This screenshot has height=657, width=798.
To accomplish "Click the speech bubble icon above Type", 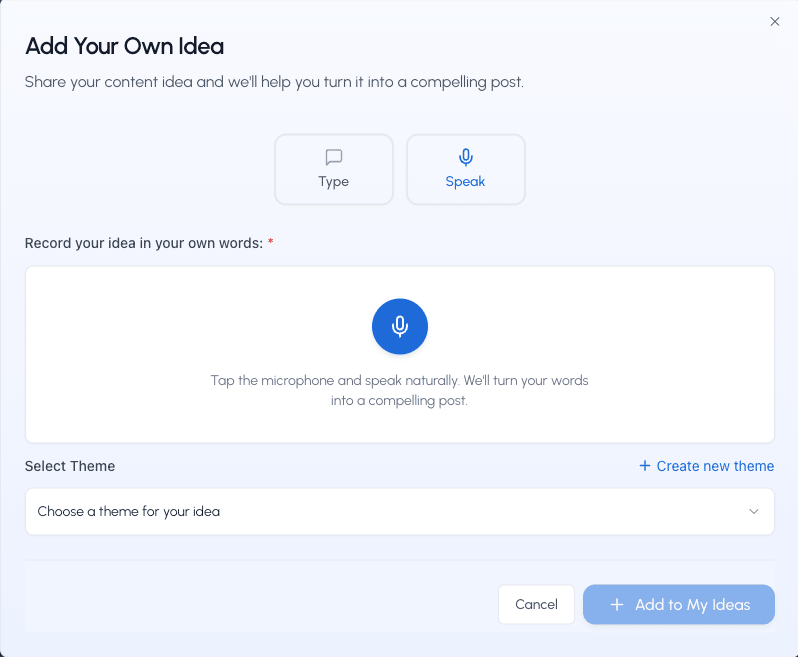I will (334, 157).
